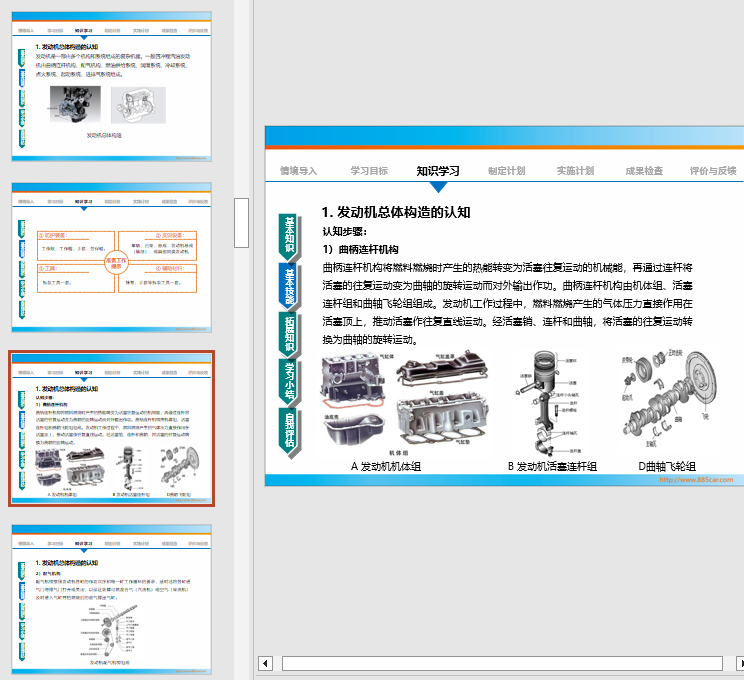Click the blue triangle marker under 知识学习
744x680 pixels.
438,187
